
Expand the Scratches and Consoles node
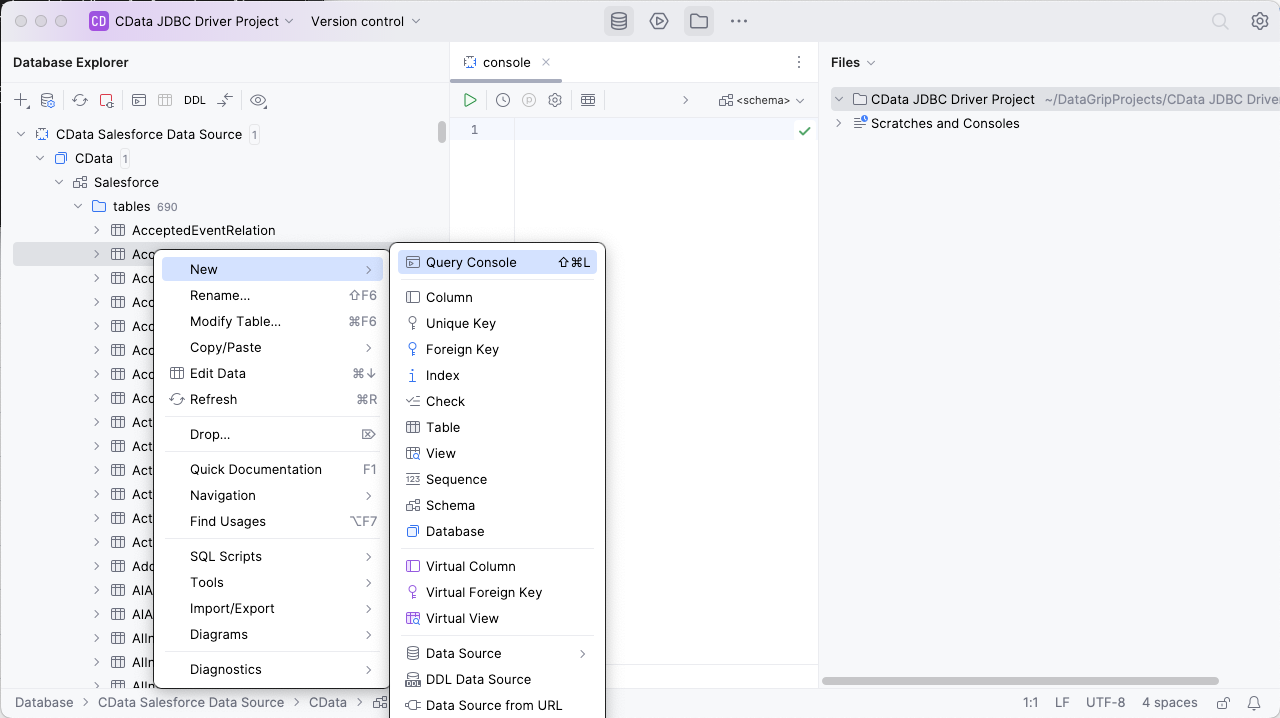click(838, 123)
